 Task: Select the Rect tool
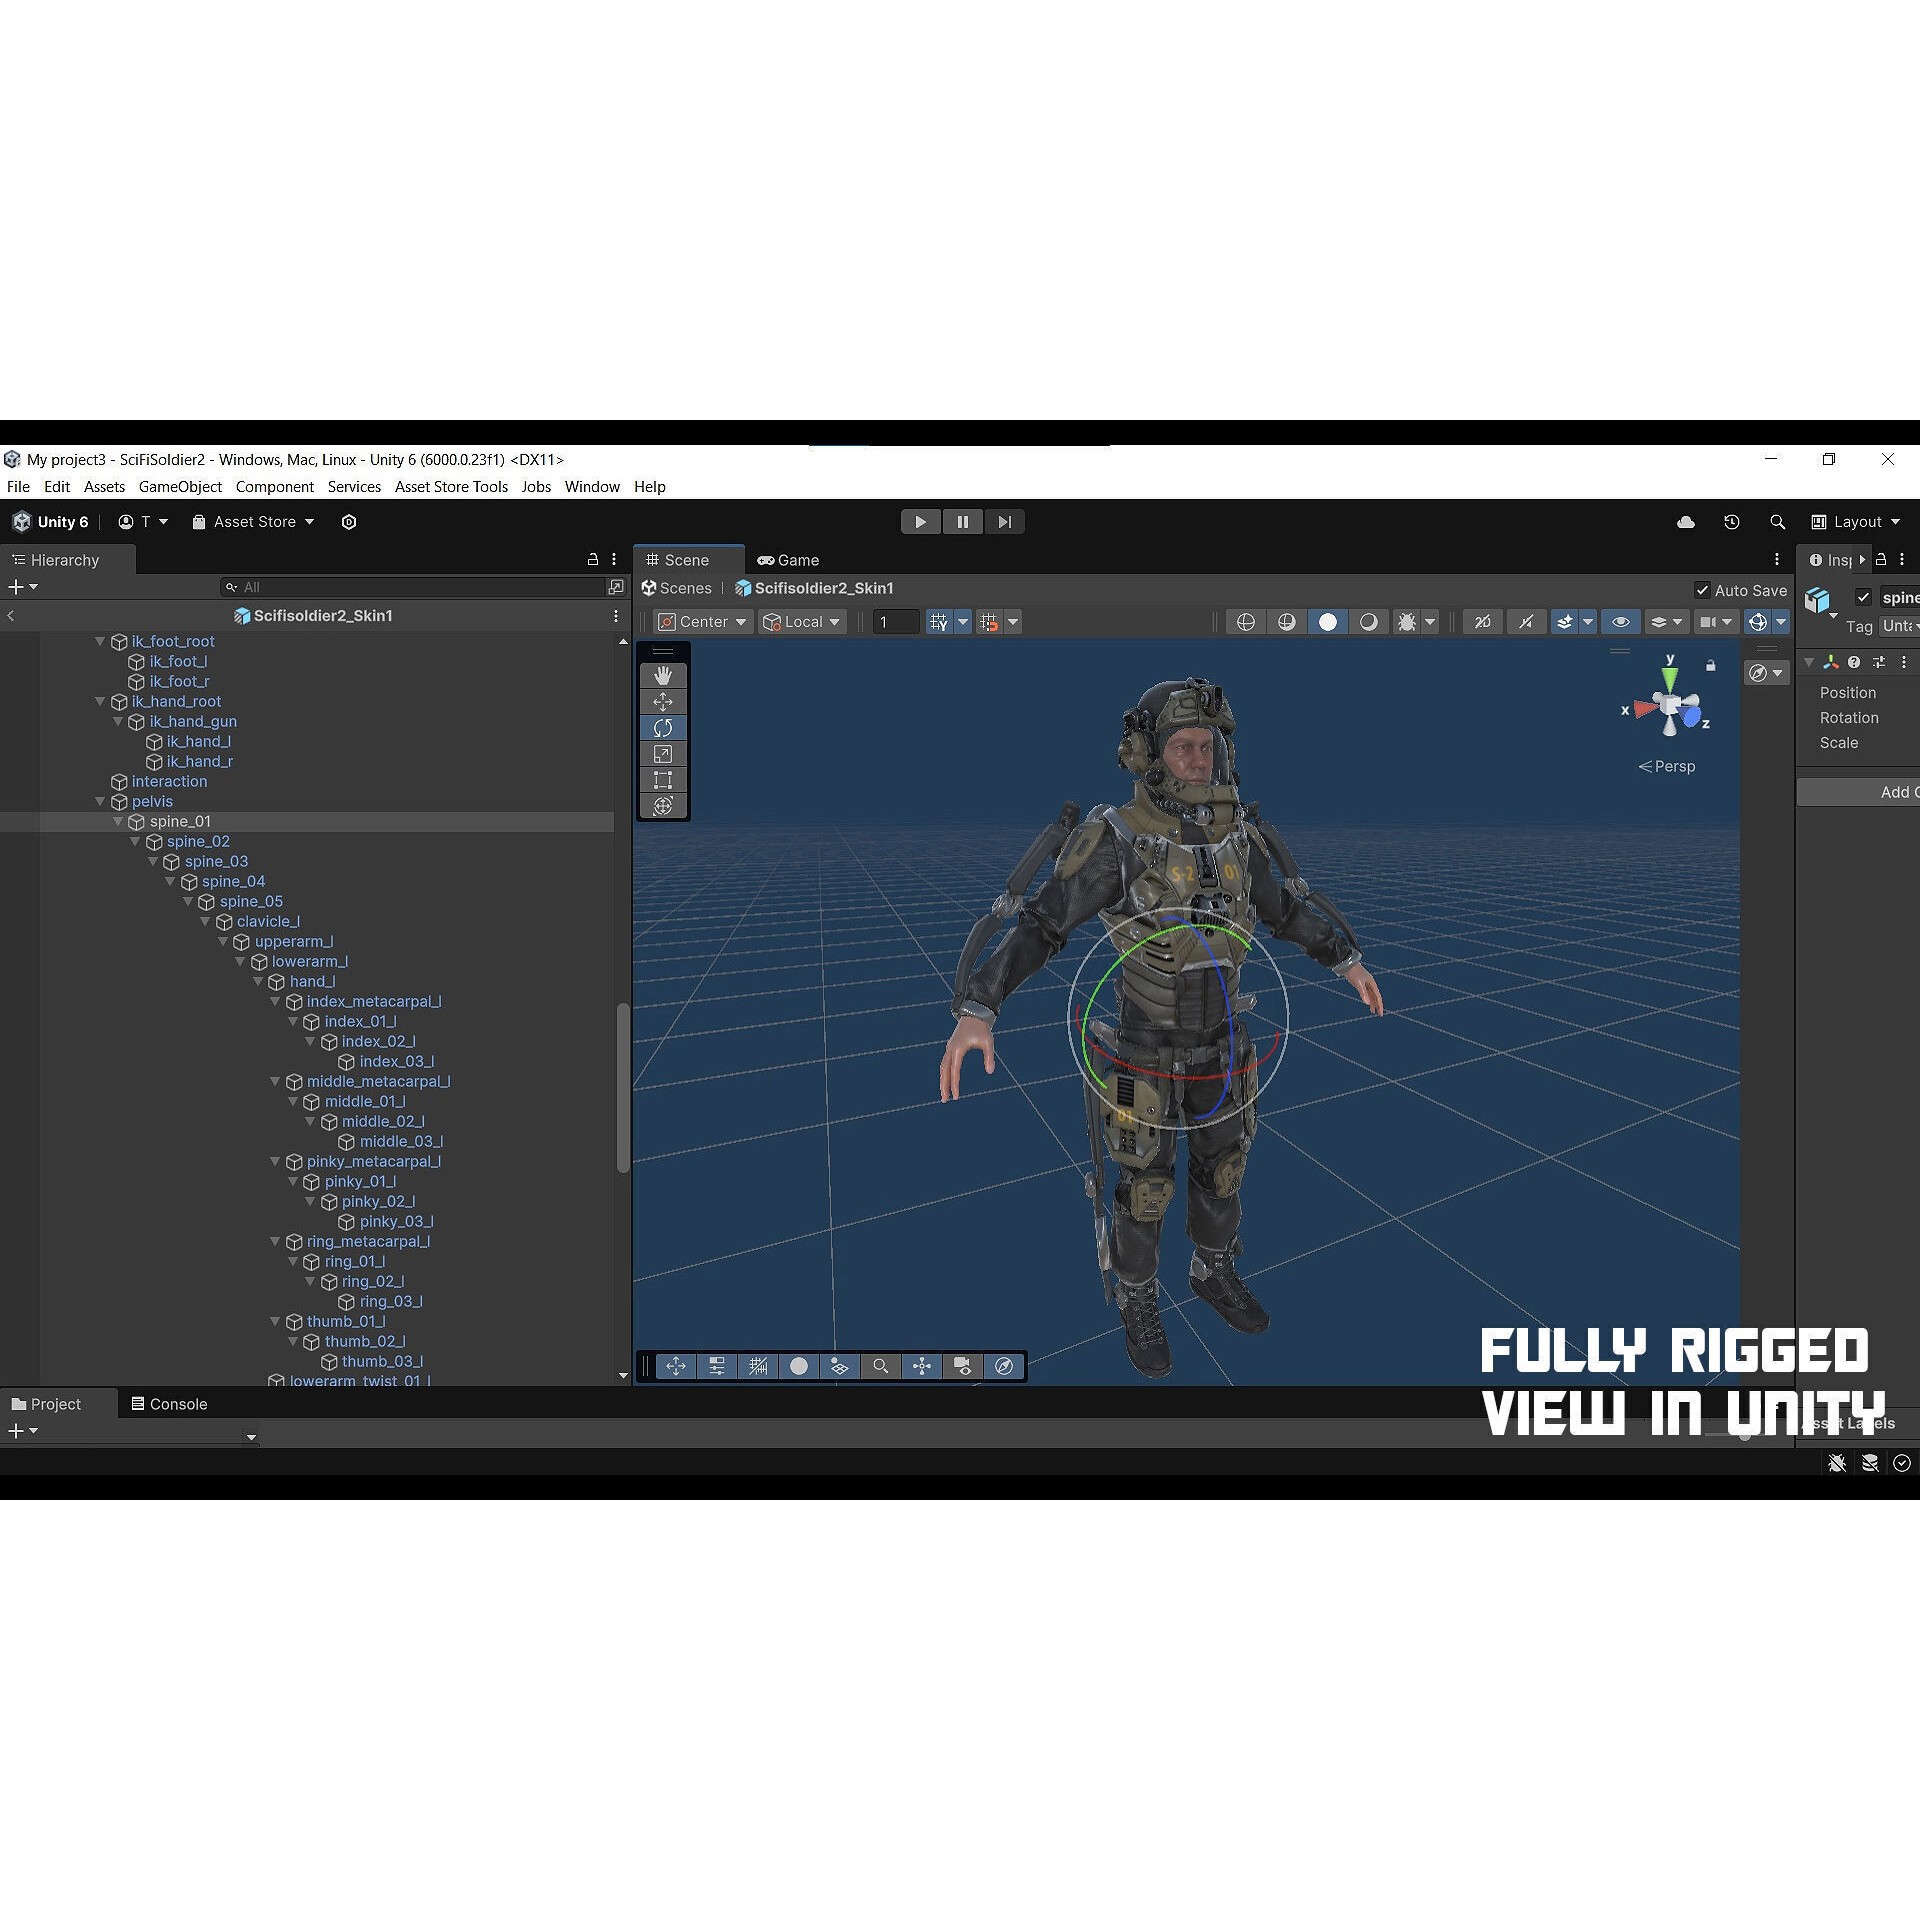coord(662,780)
